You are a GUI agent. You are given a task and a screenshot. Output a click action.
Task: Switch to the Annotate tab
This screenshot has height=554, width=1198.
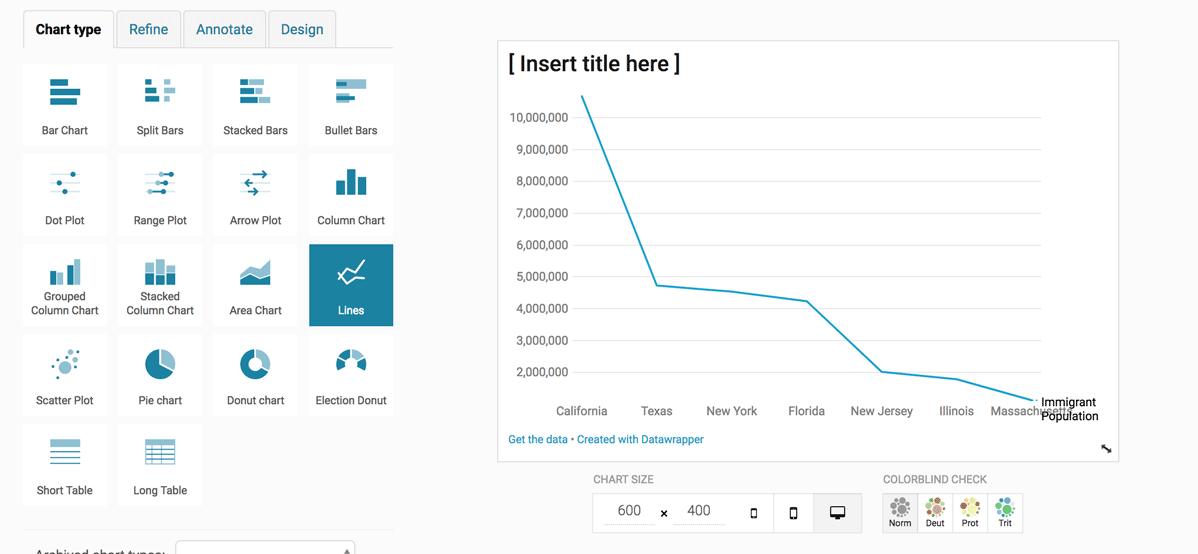tap(225, 30)
